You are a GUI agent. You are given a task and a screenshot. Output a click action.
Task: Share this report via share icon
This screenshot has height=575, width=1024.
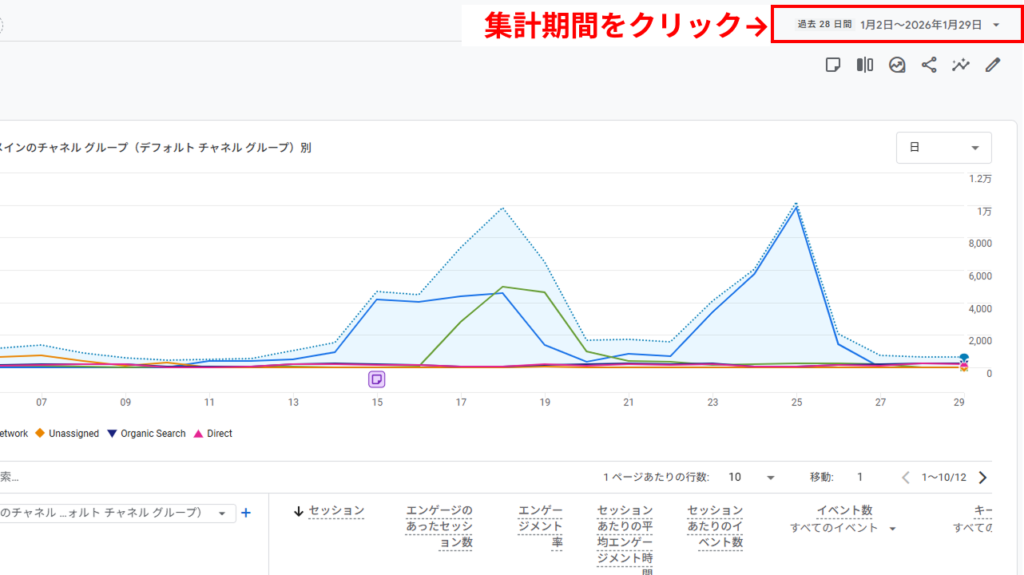(x=929, y=65)
